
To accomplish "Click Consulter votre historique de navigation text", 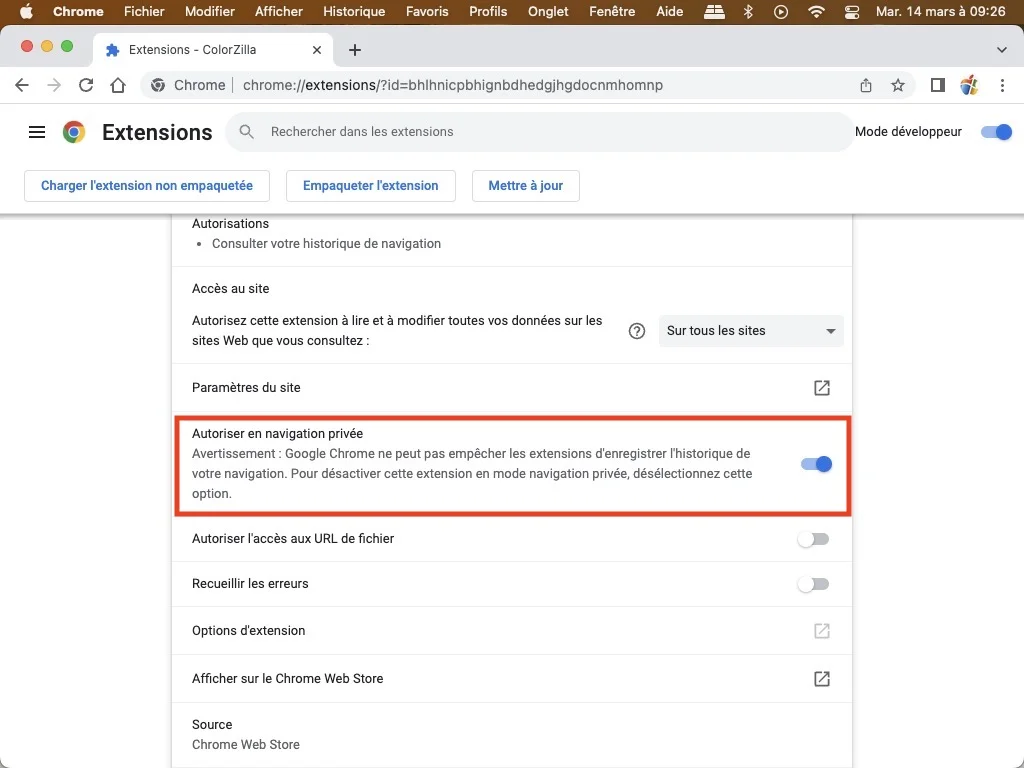I will pyautogui.click(x=326, y=244).
